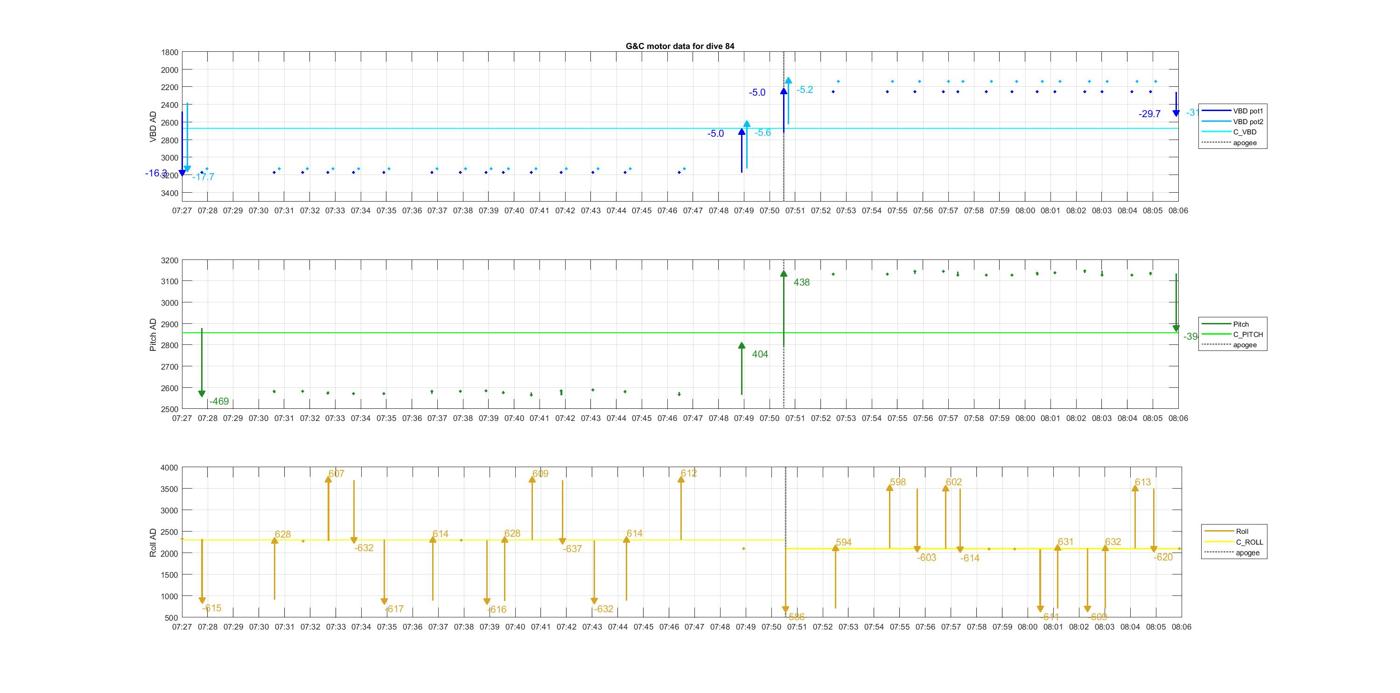The width and height of the screenshot is (1400, 693).
Task: Click the '4000' tick on Roll axis
Action: click(170, 467)
